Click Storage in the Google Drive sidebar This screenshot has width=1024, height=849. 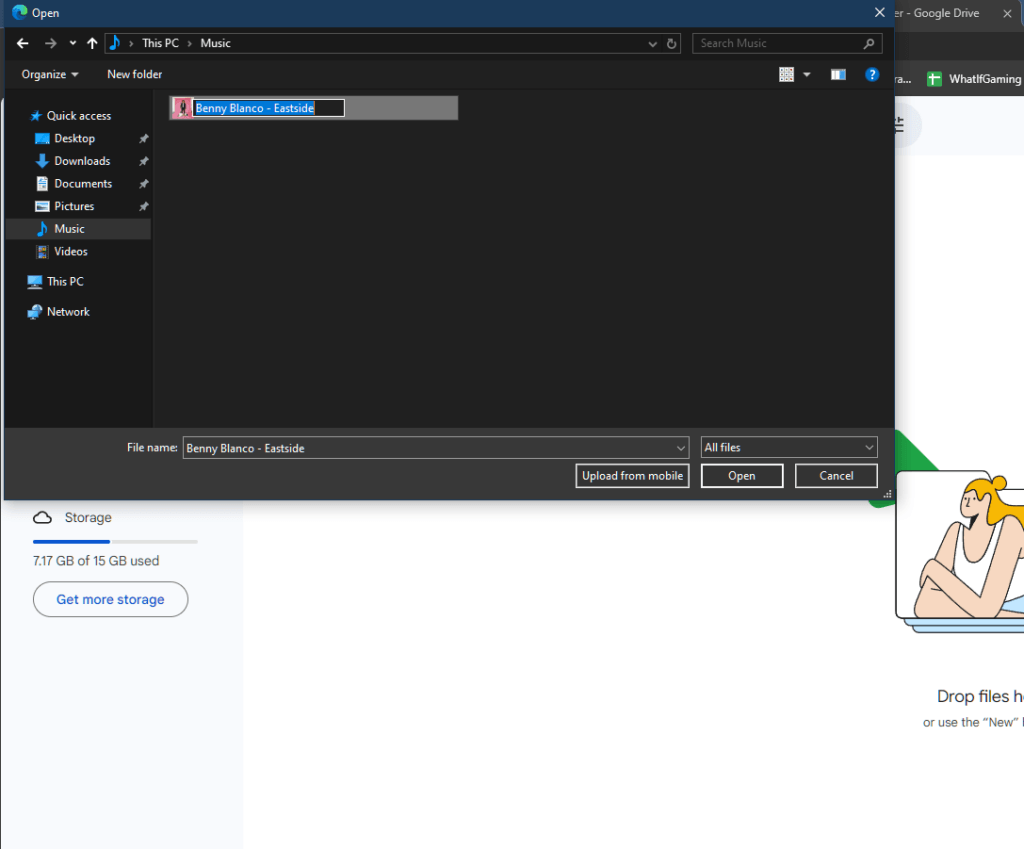[x=88, y=517]
